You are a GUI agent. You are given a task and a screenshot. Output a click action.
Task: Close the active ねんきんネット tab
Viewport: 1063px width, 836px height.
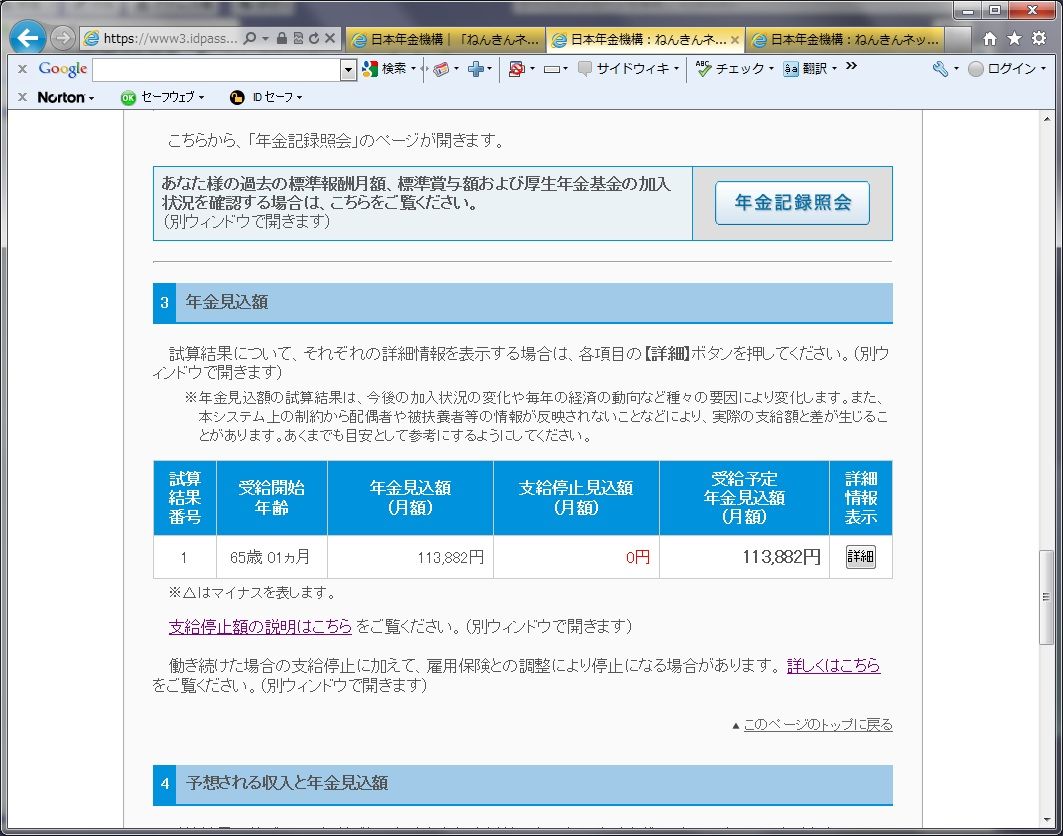(x=735, y=40)
